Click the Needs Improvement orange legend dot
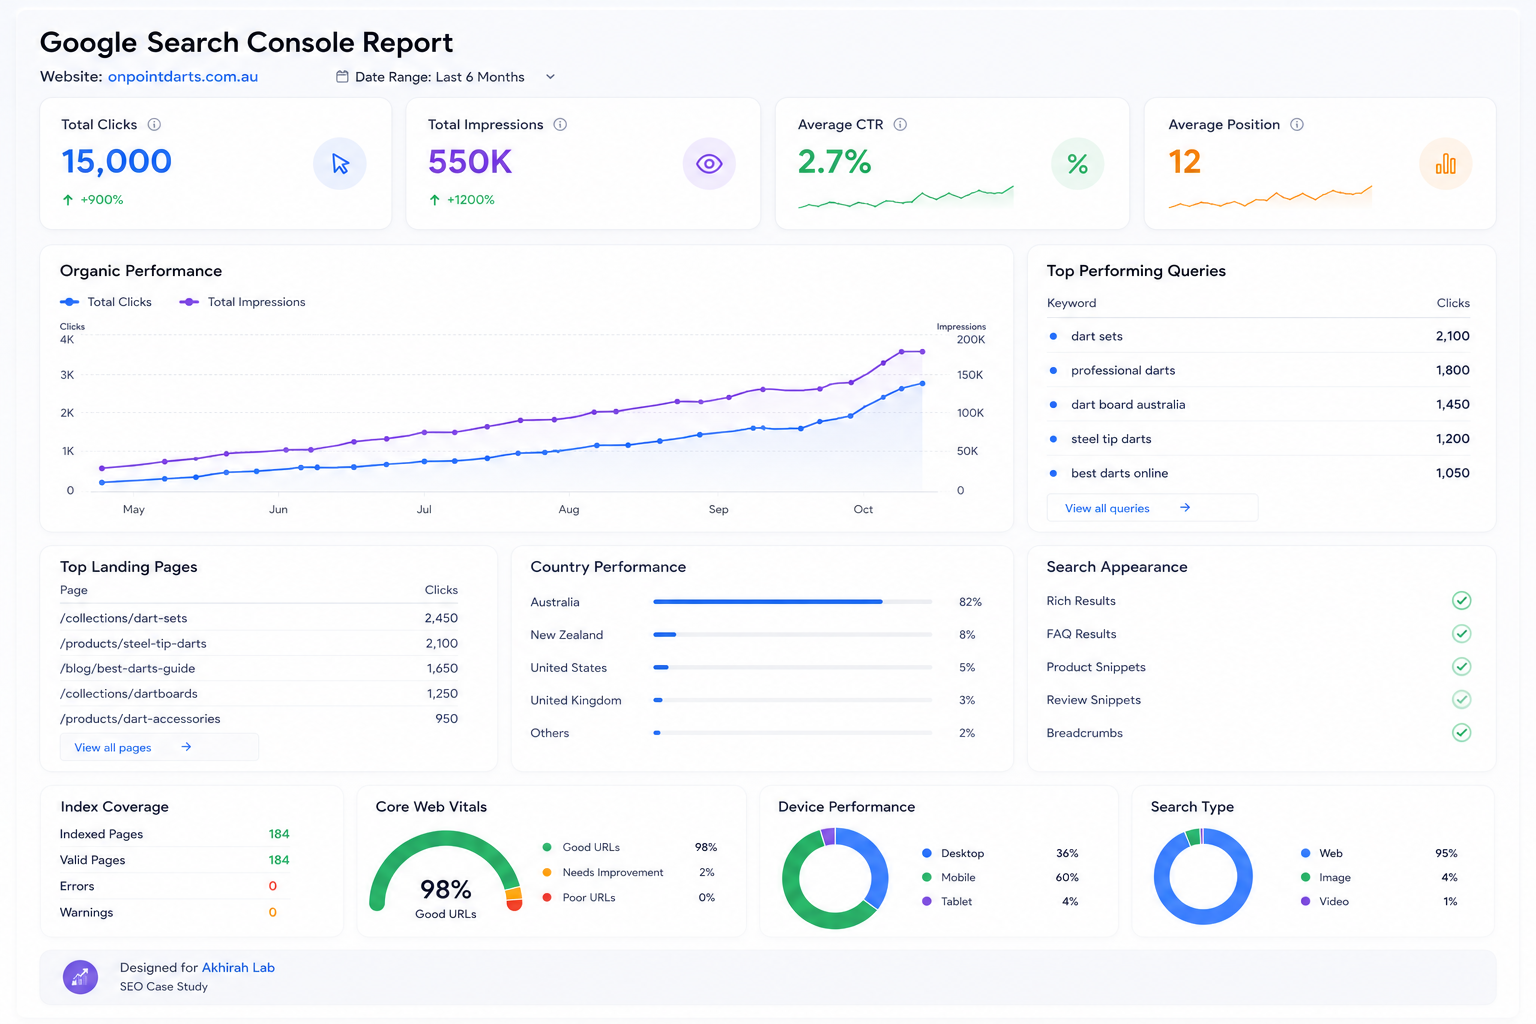This screenshot has height=1024, width=1536. coord(547,873)
